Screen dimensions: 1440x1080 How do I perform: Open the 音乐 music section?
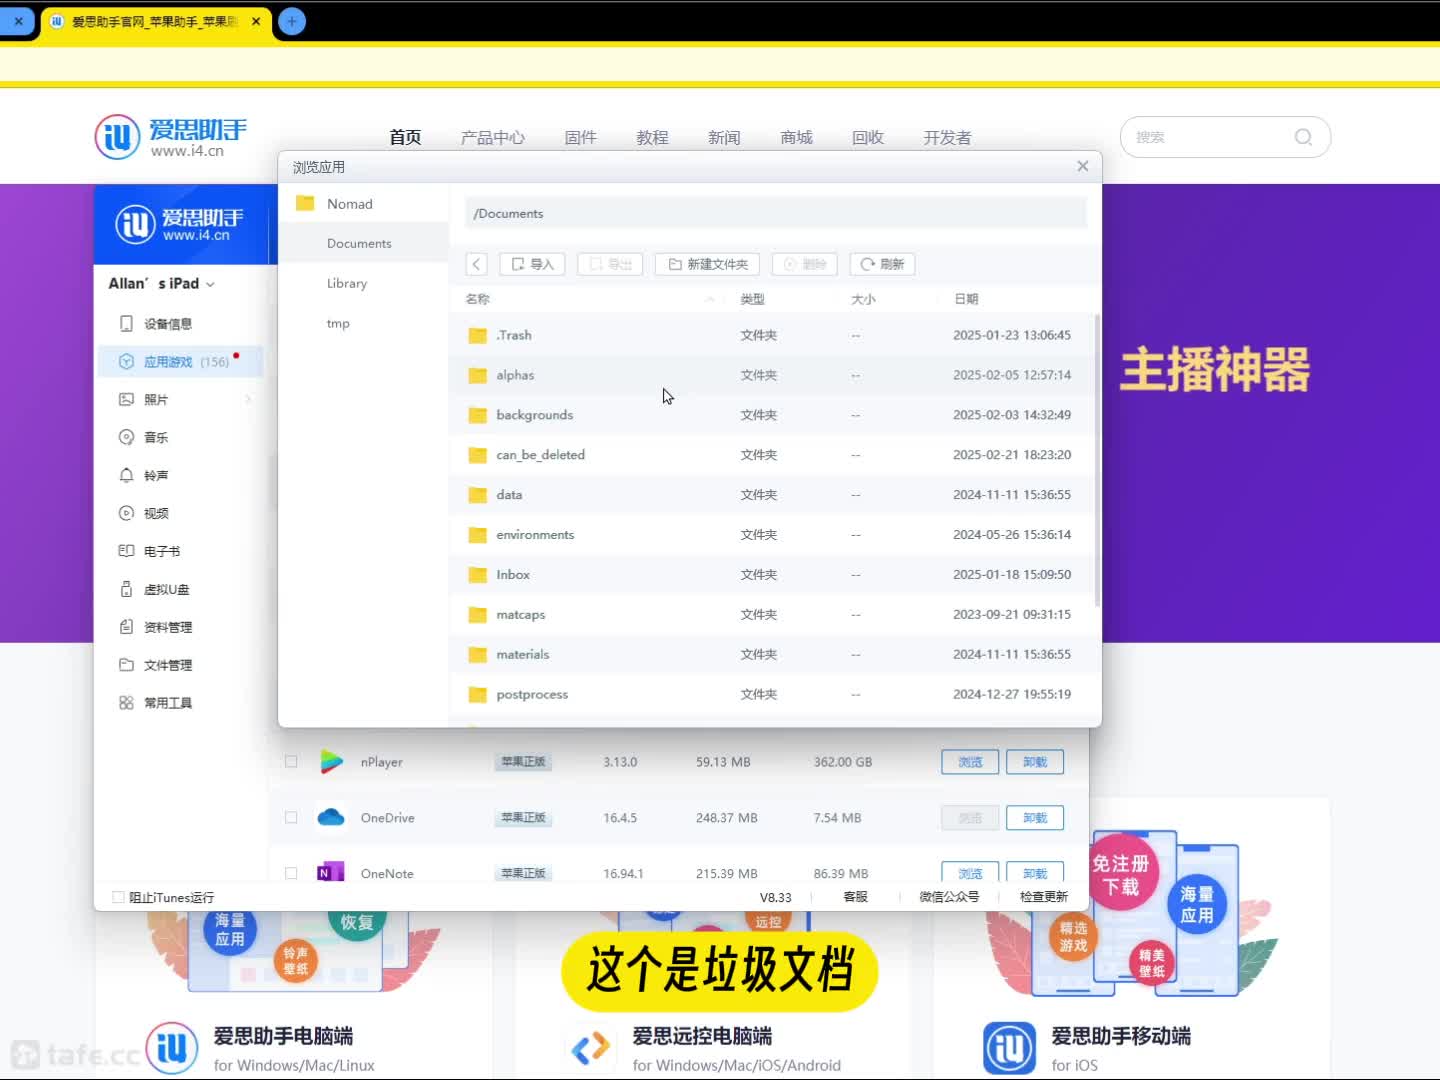click(x=156, y=437)
